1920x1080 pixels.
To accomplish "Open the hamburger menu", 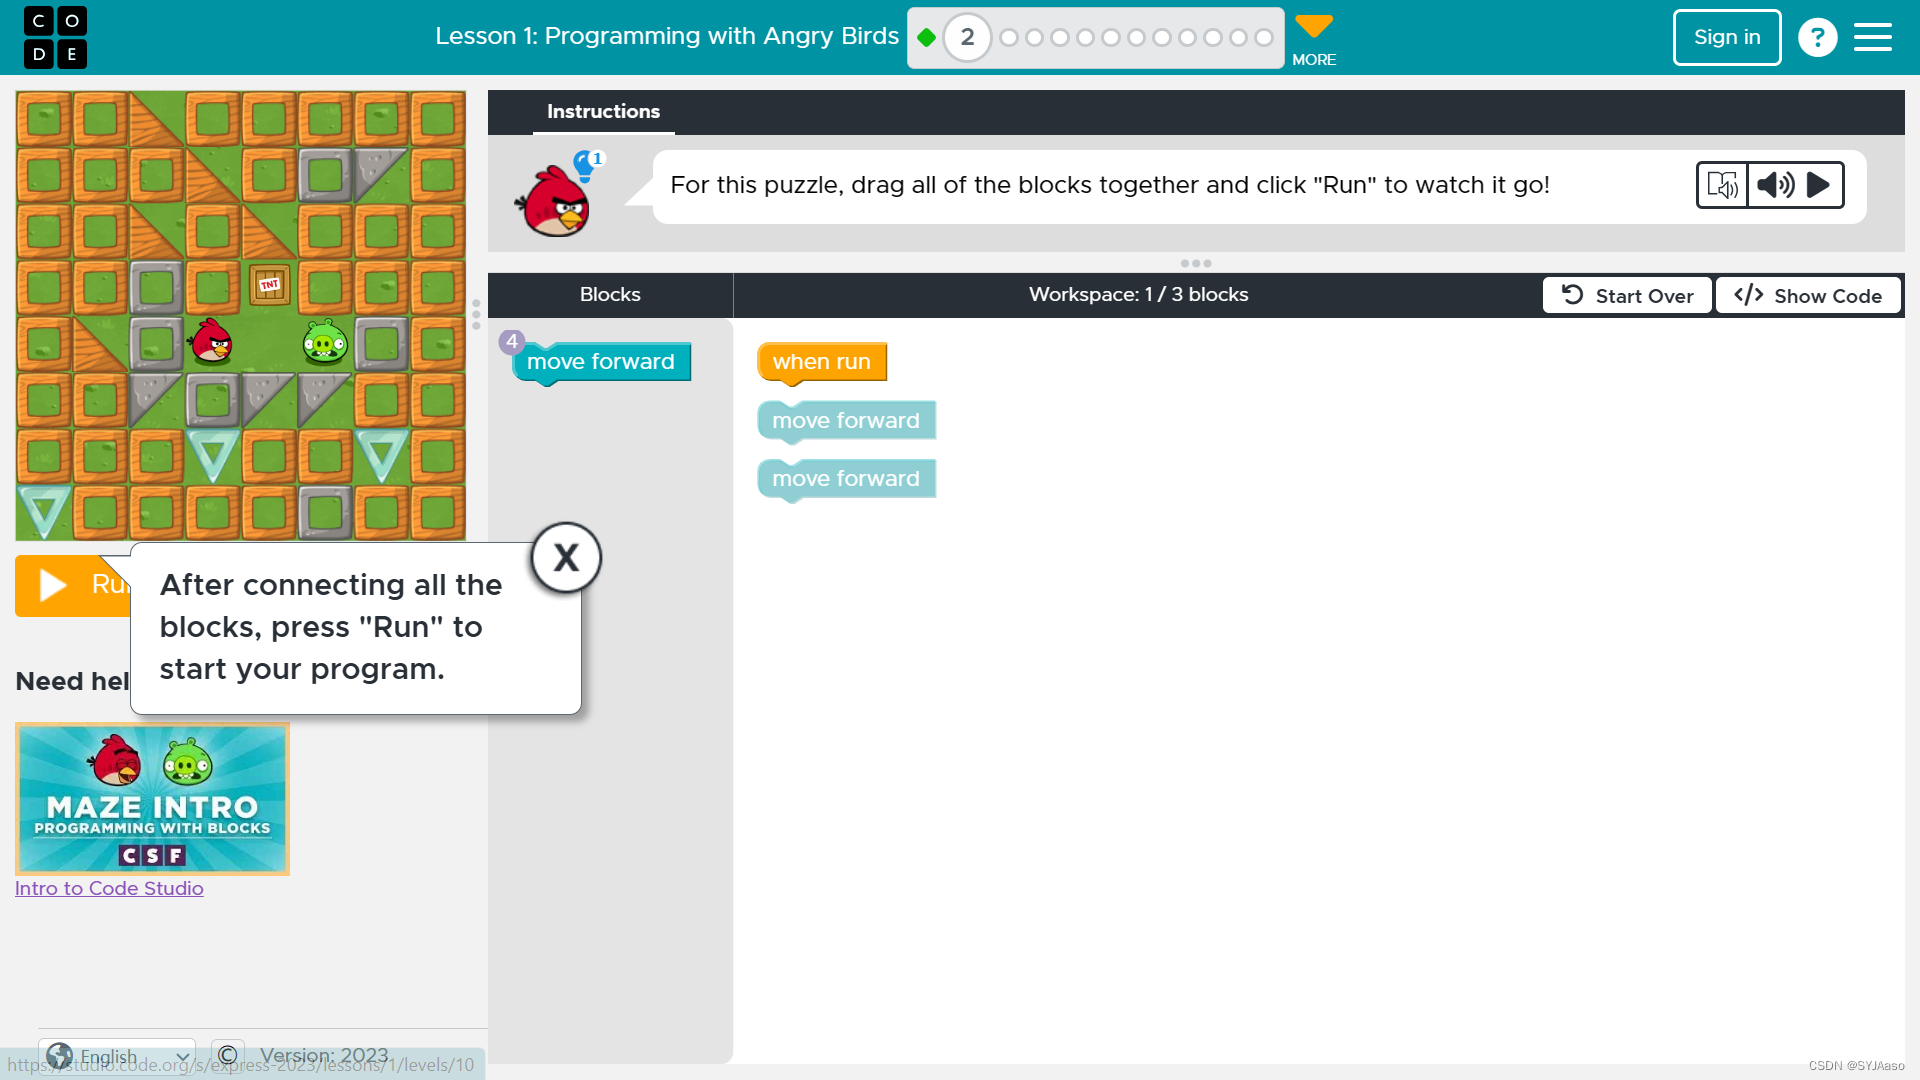I will click(1872, 38).
